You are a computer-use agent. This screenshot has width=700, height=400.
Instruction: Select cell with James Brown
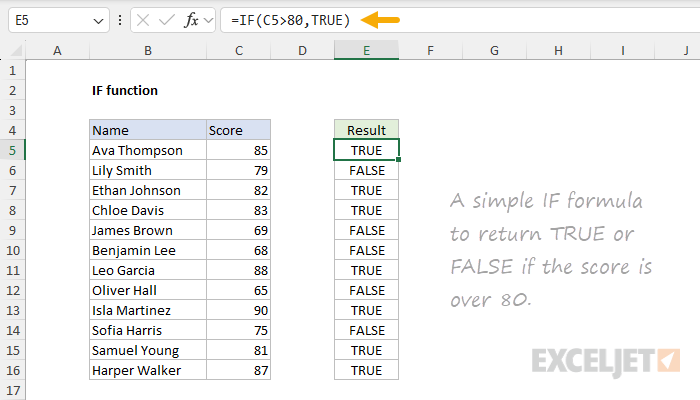(x=148, y=230)
